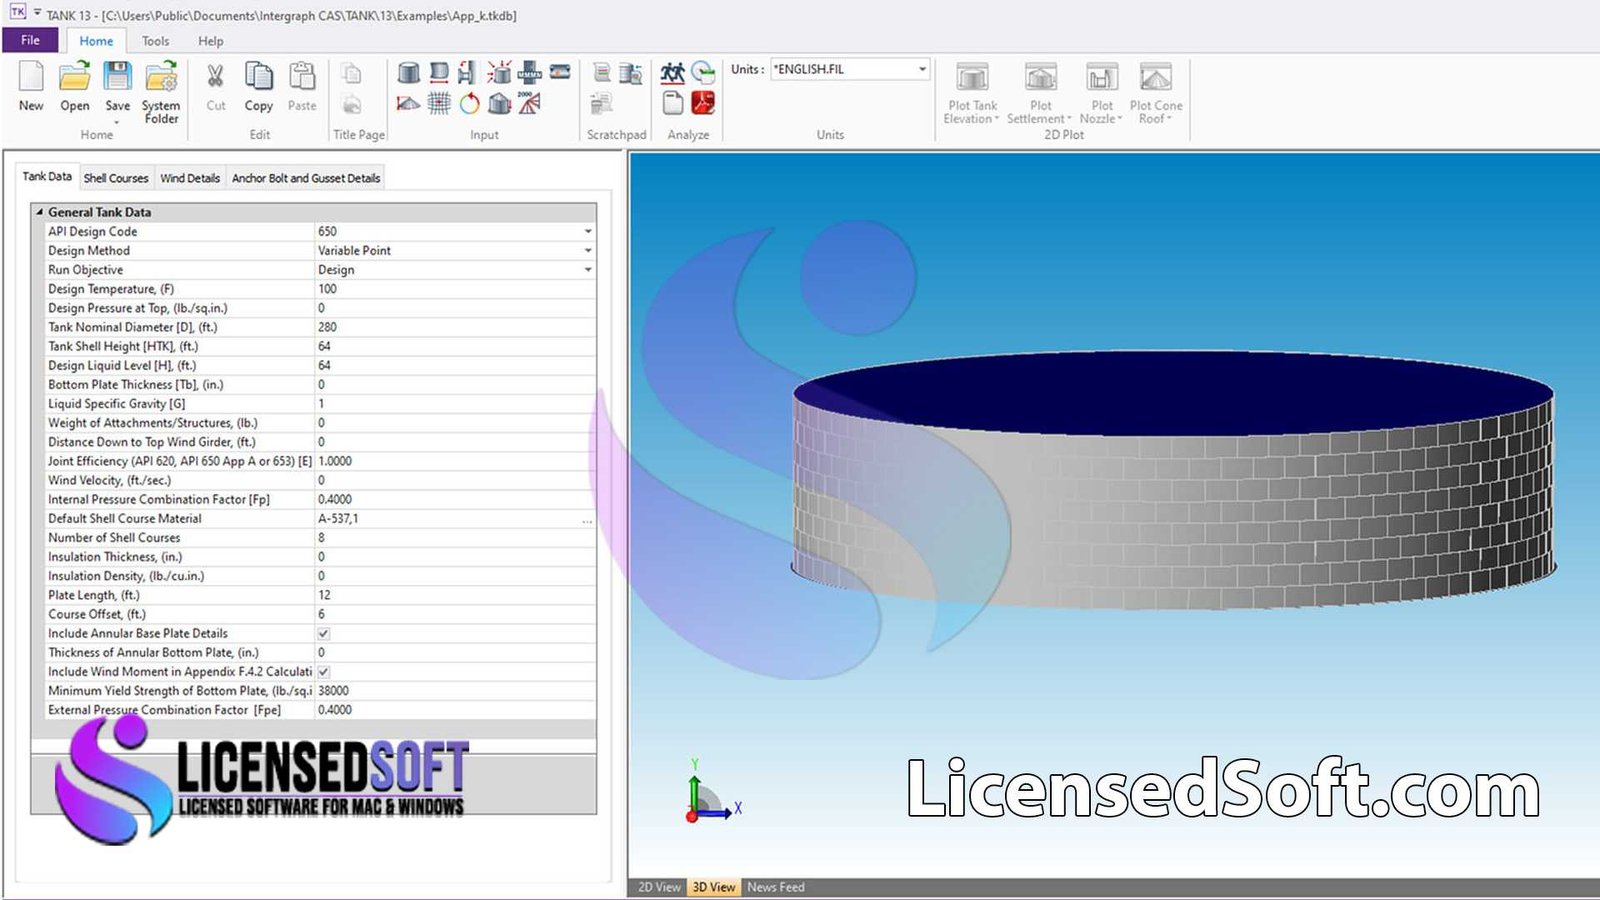Click the domed silo tank icon
Image resolution: width=1600 pixels, height=900 pixels.
[499, 103]
